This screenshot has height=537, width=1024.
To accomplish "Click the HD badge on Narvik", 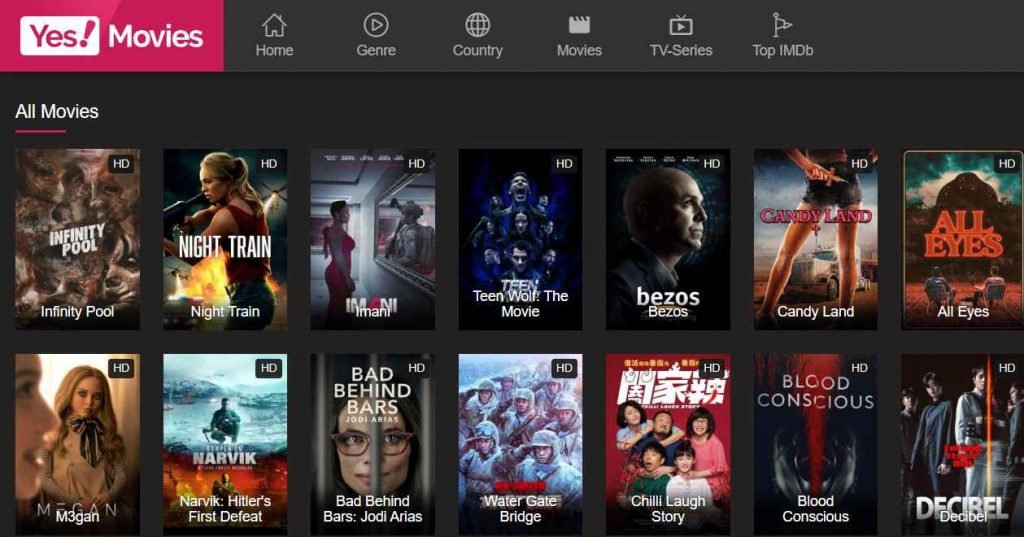I will click(269, 368).
